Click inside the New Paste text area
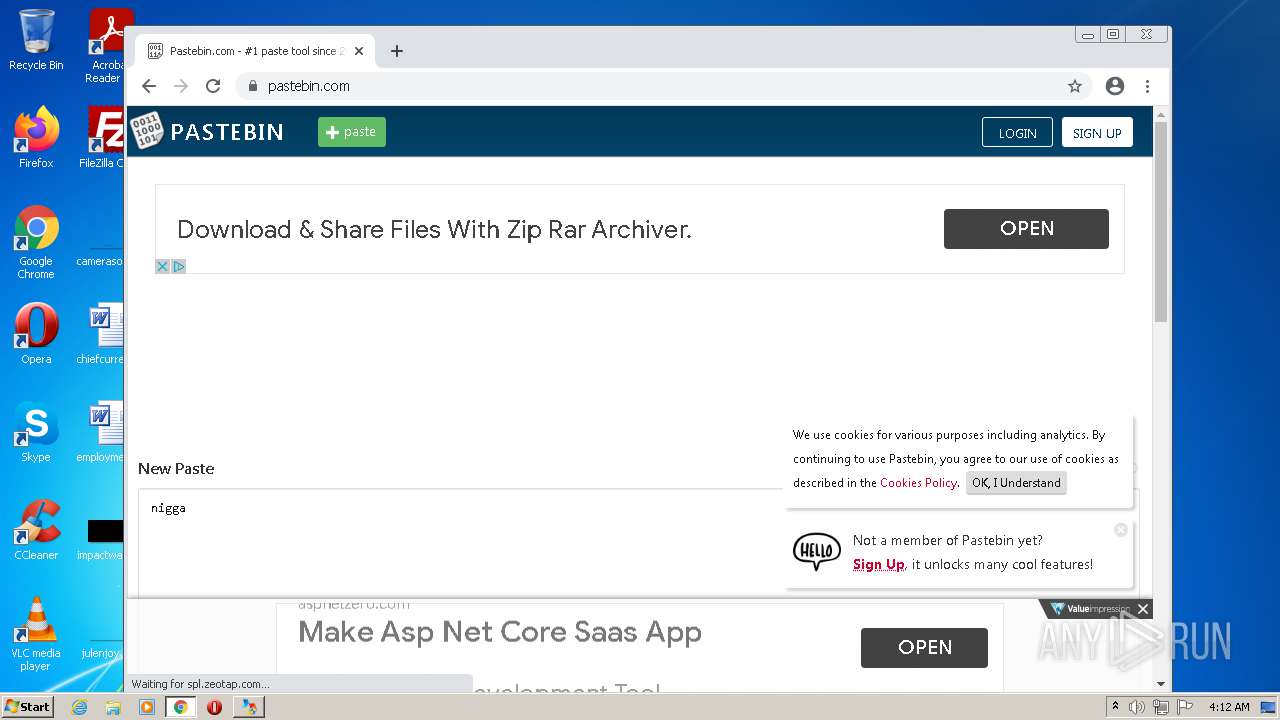Screen dimensions: 1280x720 460,544
